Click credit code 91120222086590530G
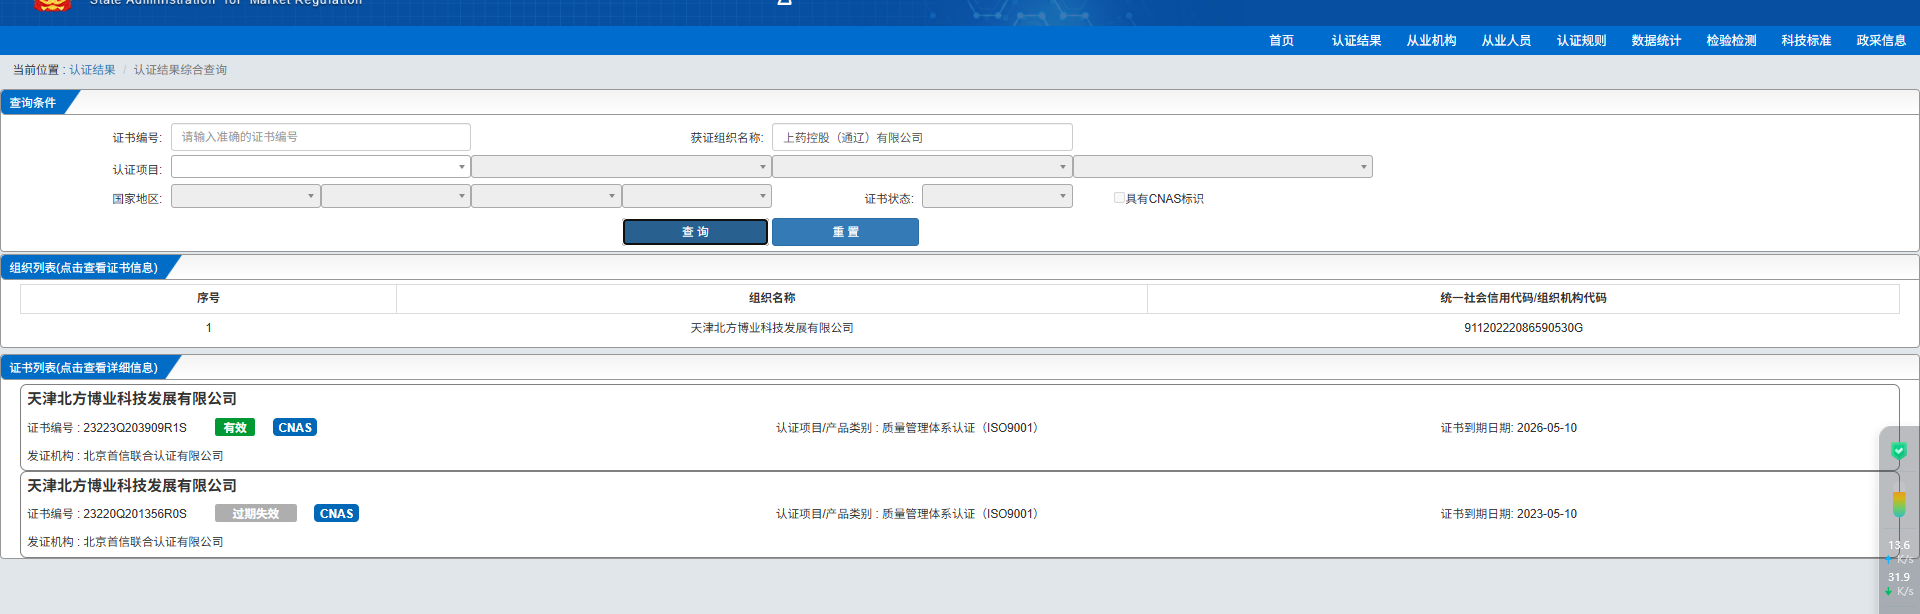Viewport: 1920px width, 614px height. click(1523, 328)
